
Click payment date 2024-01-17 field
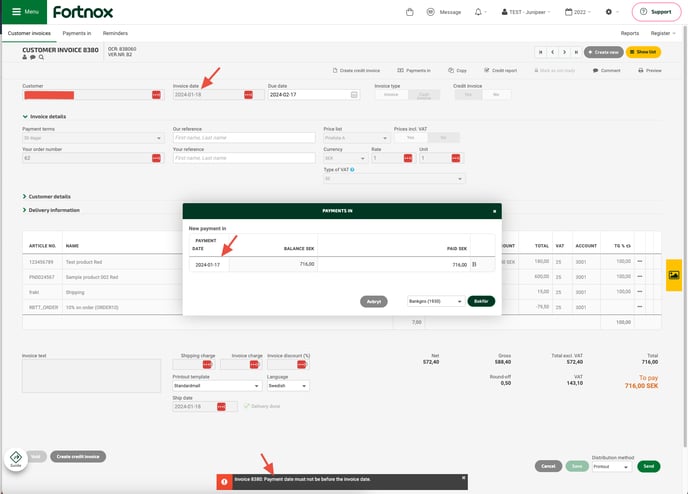[x=209, y=265]
